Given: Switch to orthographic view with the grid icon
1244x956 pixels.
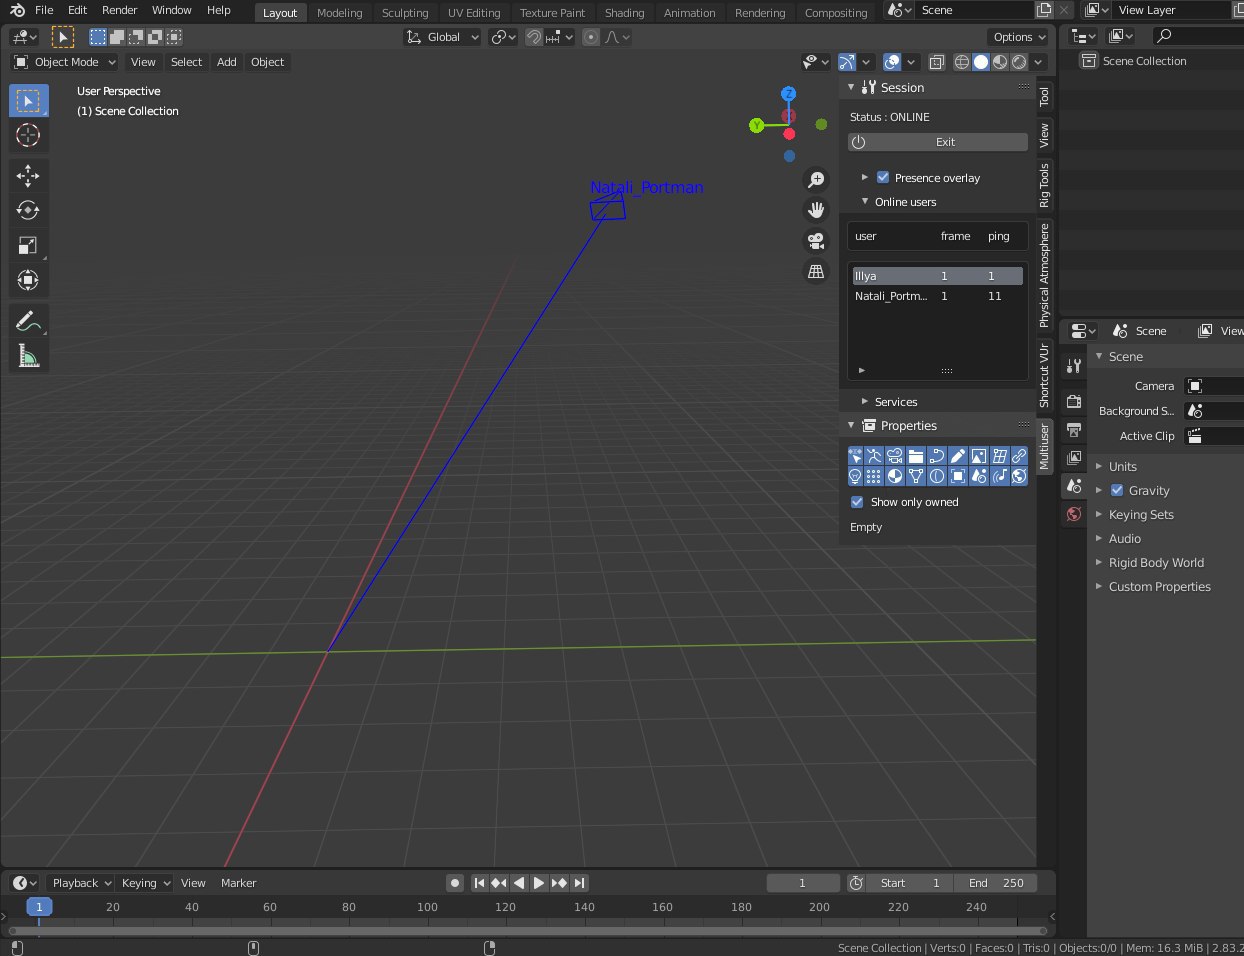Looking at the screenshot, I should [x=816, y=272].
